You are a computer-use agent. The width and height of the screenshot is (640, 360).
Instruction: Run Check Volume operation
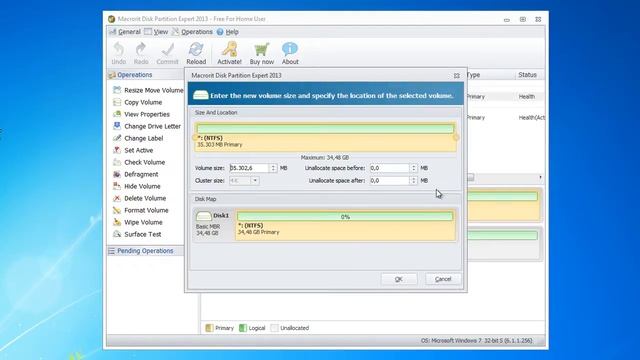point(139,162)
